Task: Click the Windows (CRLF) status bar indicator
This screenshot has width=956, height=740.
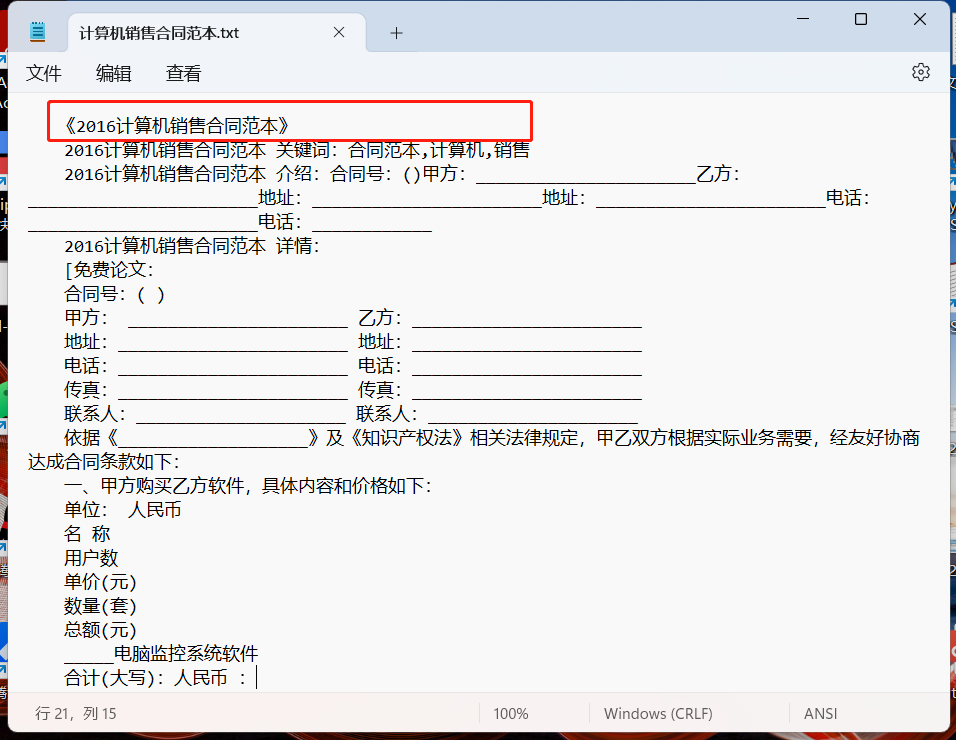Action: click(x=658, y=713)
